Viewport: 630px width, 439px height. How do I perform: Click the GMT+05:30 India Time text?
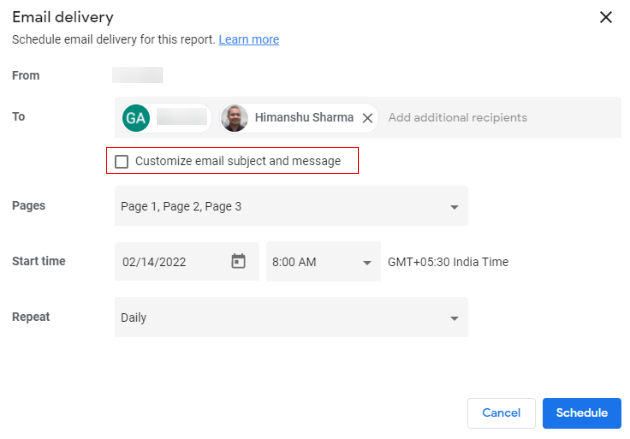(x=448, y=262)
